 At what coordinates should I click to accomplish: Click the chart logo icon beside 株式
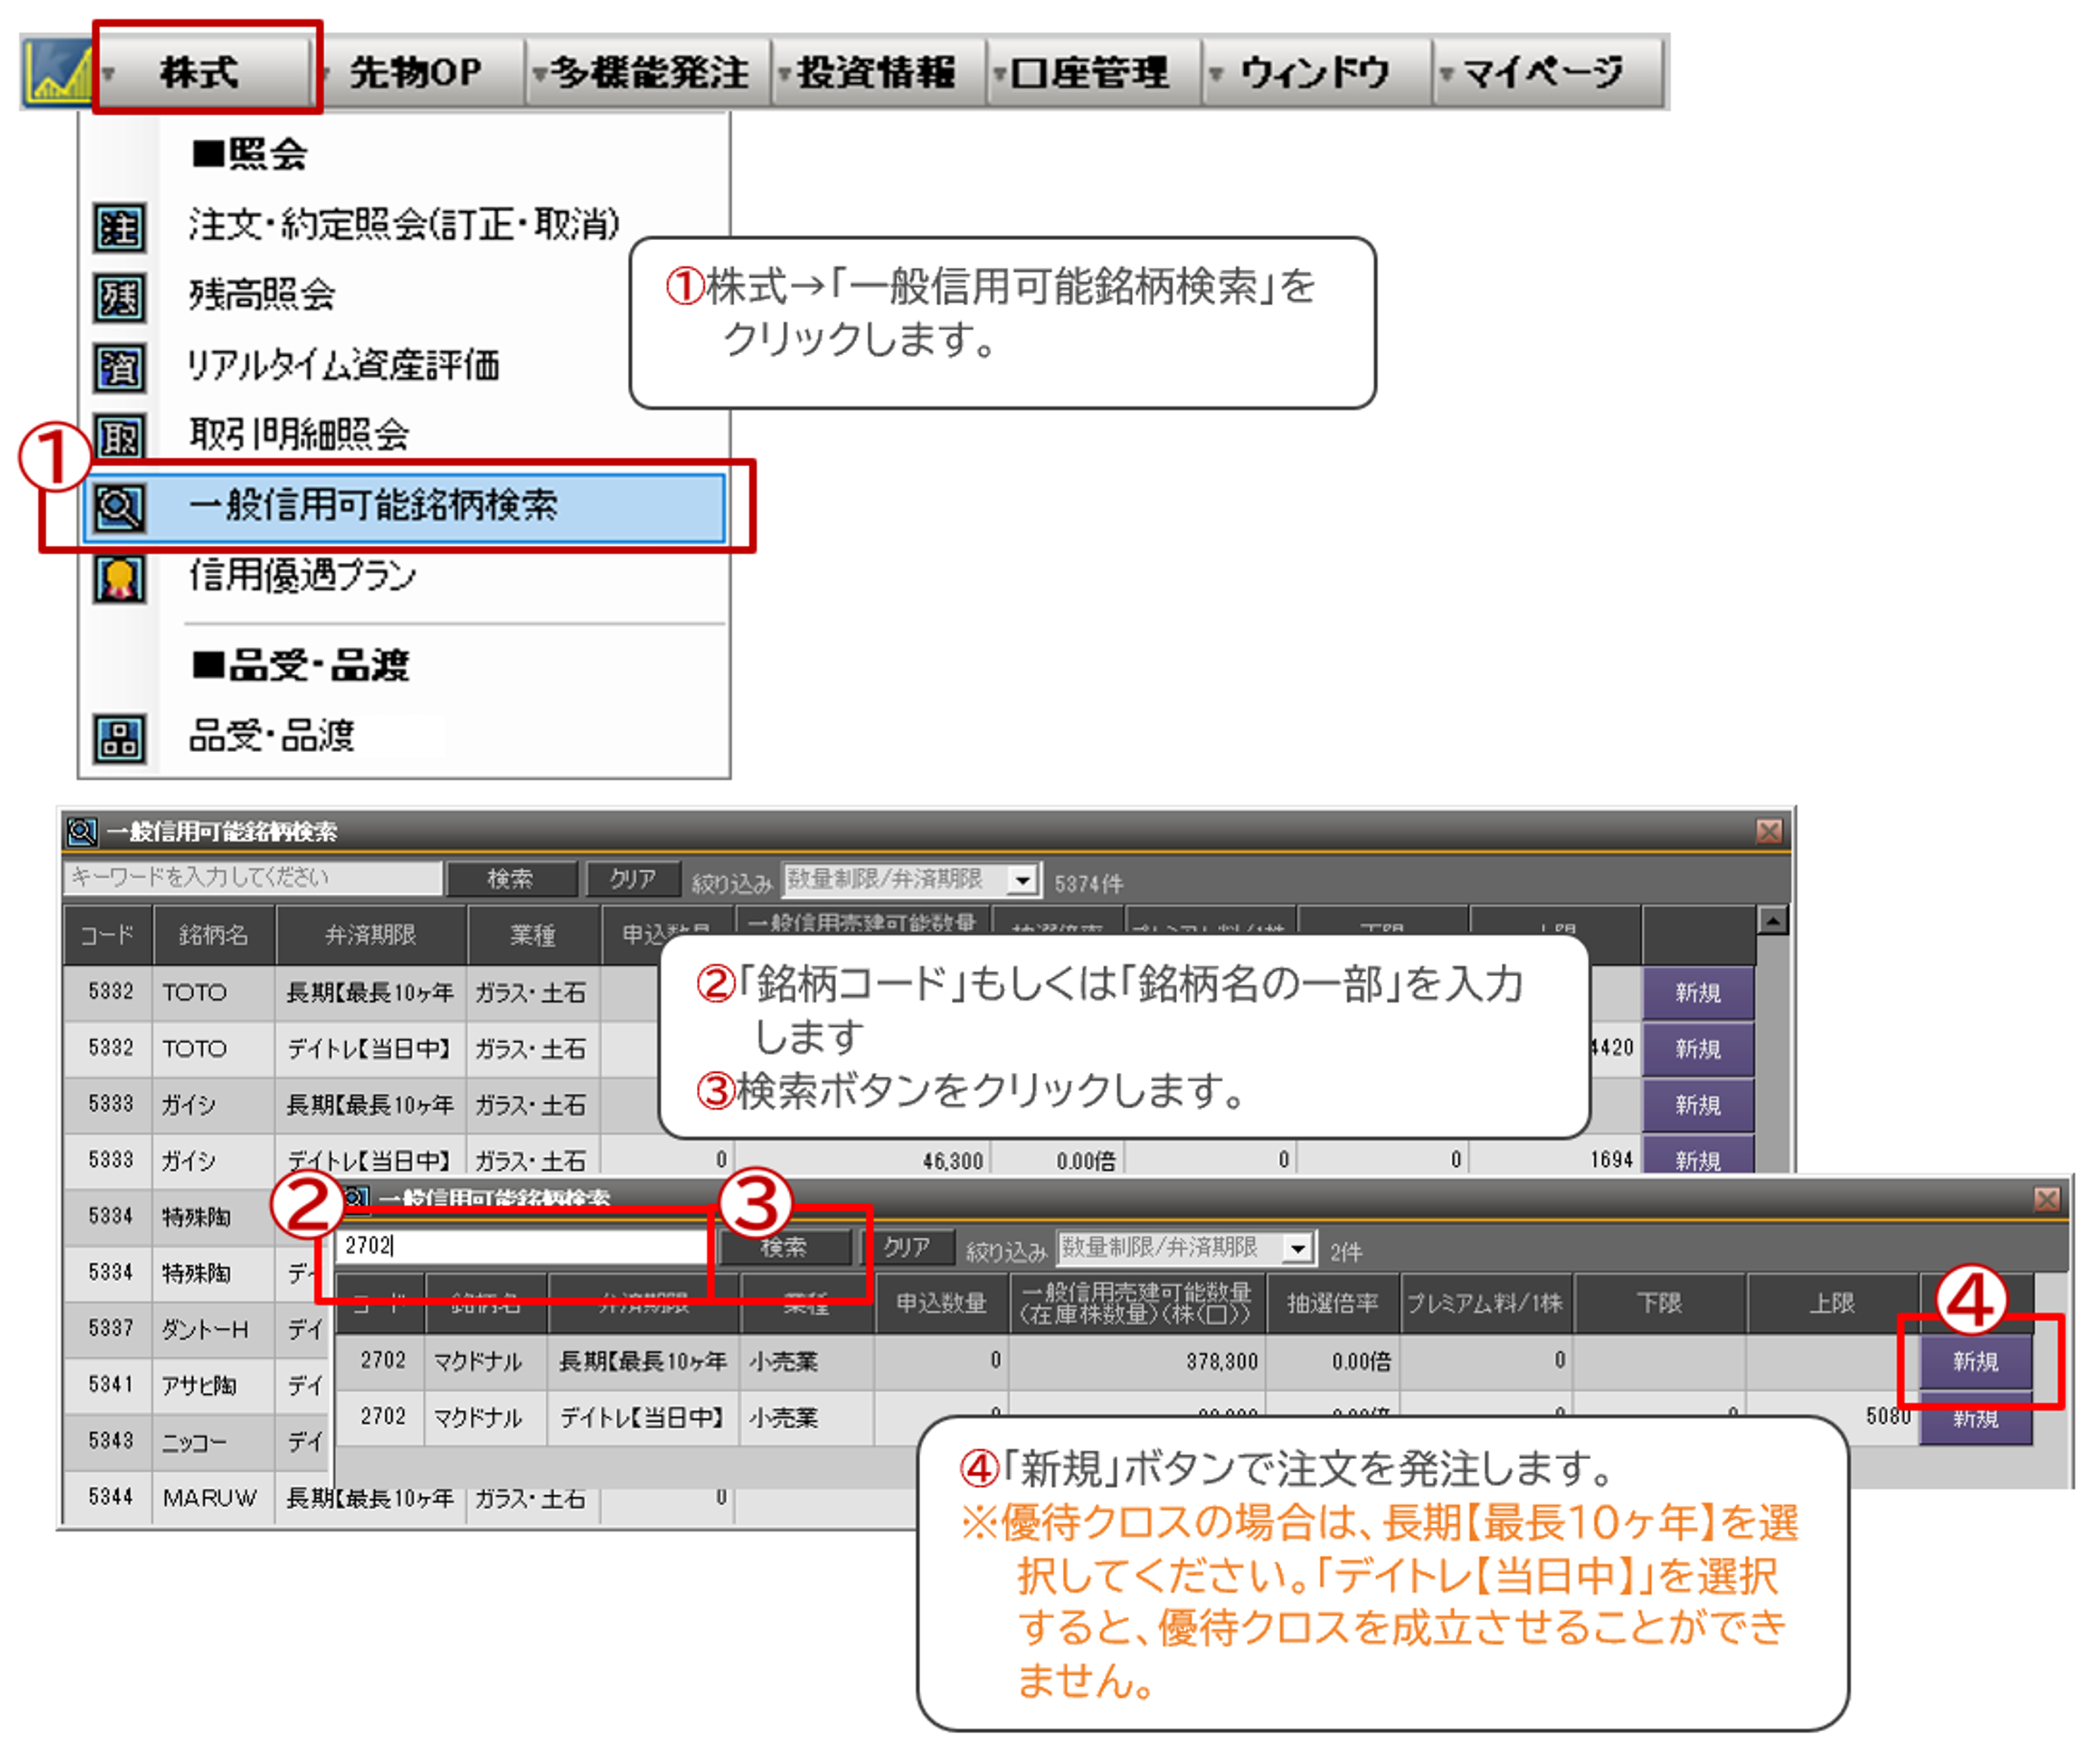[58, 73]
